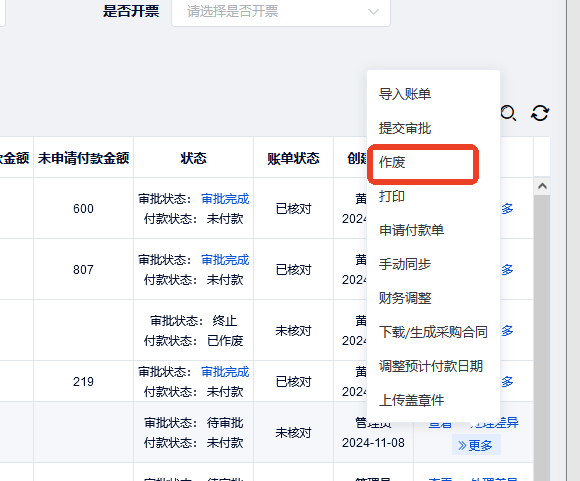Image resolution: width=580 pixels, height=481 pixels.
Task: Click 审批完成 link in the 600 row
Action: (x=225, y=199)
